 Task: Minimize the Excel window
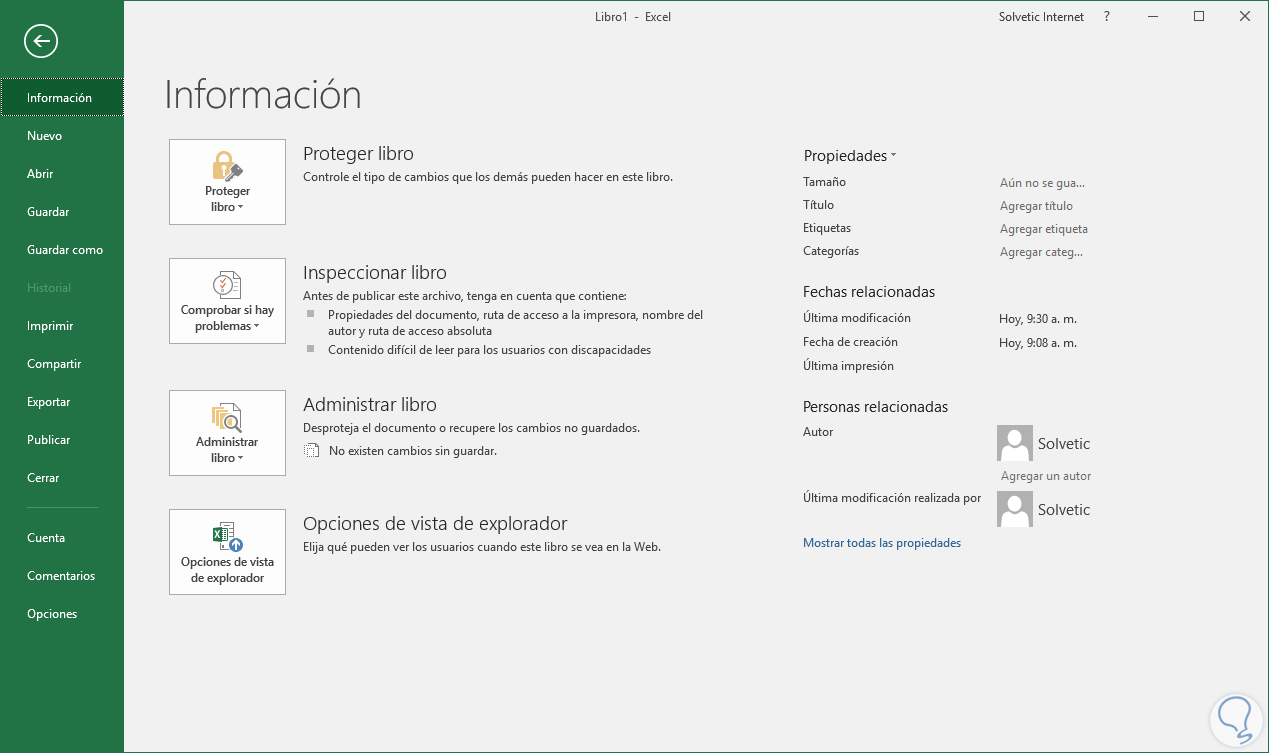point(1154,17)
